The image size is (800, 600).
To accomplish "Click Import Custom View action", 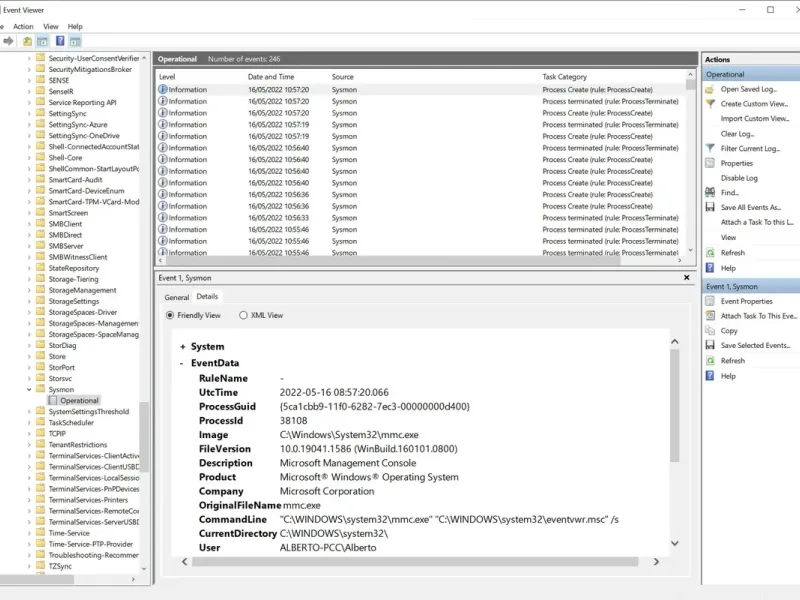I will click(755, 119).
